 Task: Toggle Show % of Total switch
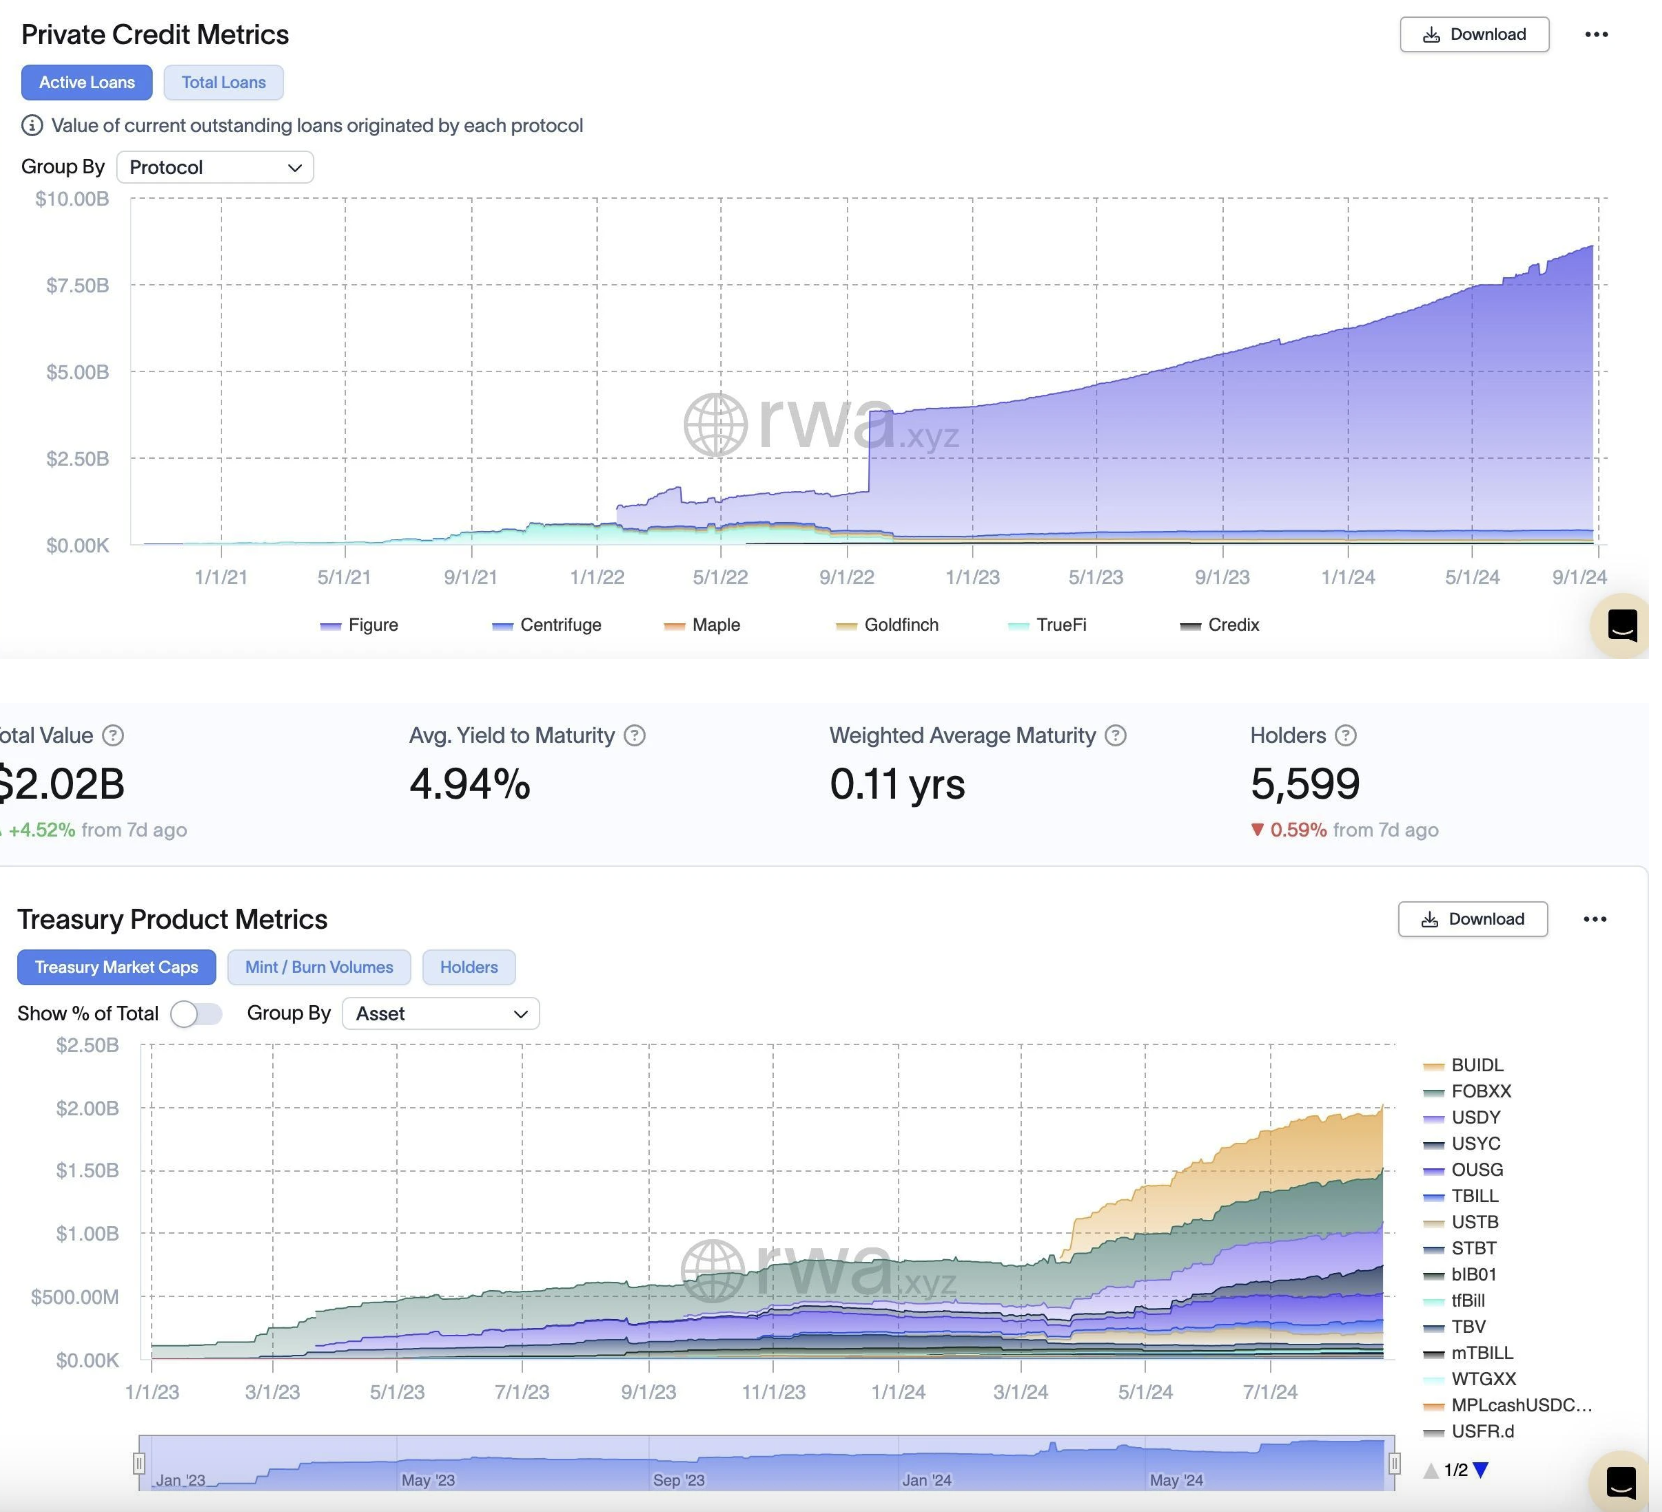[196, 1014]
